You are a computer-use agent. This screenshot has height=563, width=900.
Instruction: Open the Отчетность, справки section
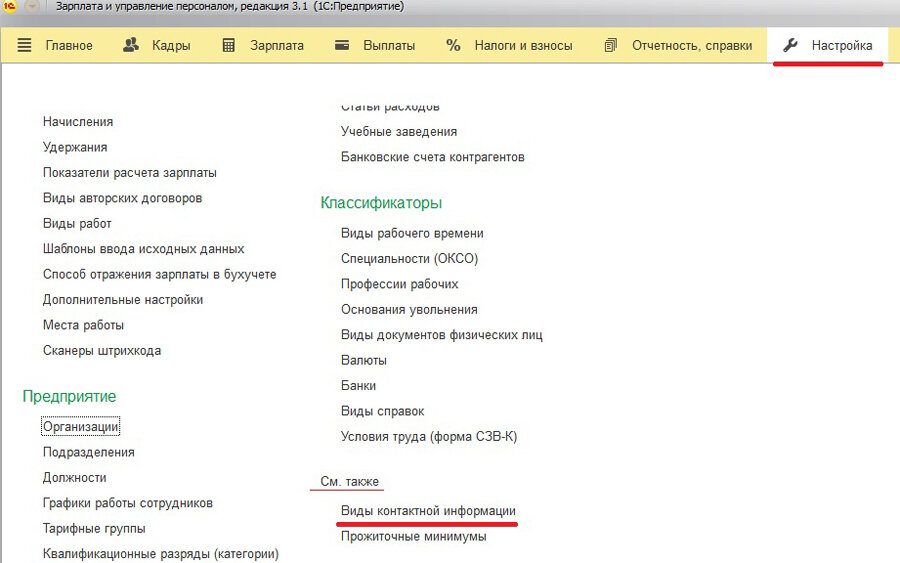pyautogui.click(x=692, y=45)
